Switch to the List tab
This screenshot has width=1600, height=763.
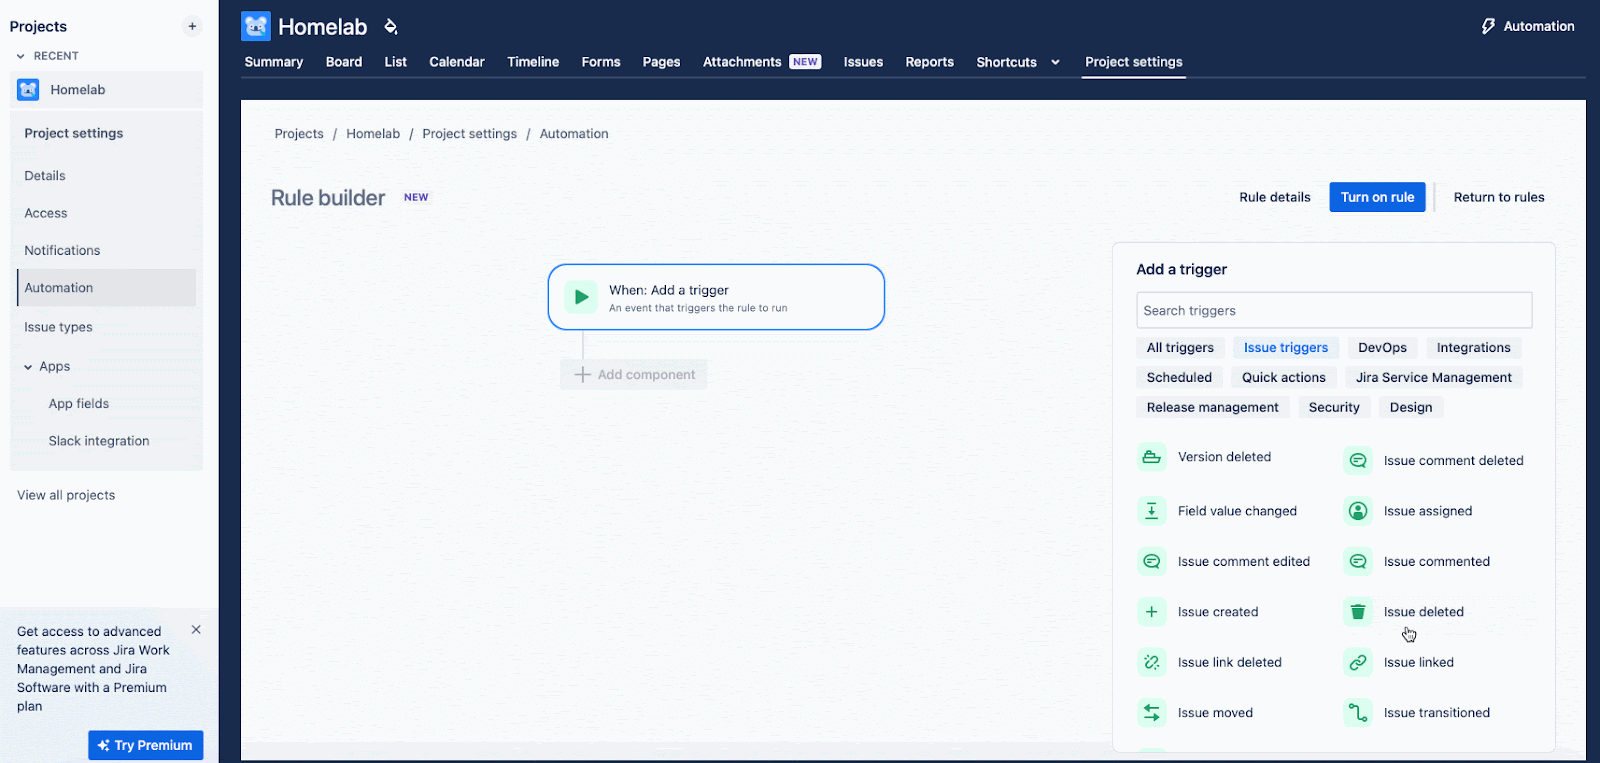pos(396,62)
